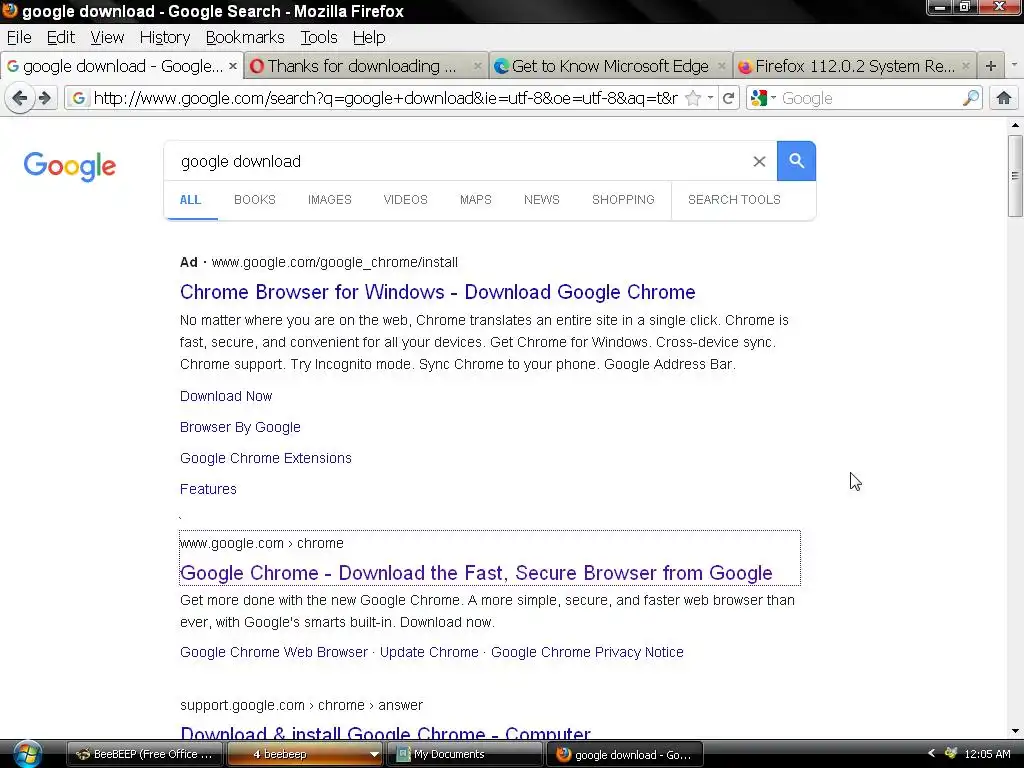Go back with the Back arrow button
This screenshot has height=768, width=1024.
click(x=20, y=99)
